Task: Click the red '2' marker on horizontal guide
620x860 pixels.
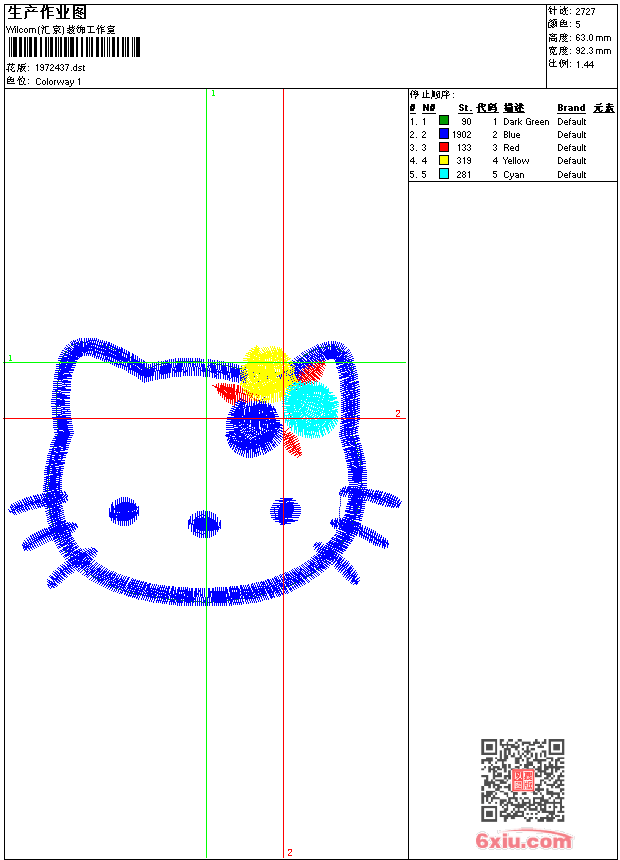Action: coord(398,414)
